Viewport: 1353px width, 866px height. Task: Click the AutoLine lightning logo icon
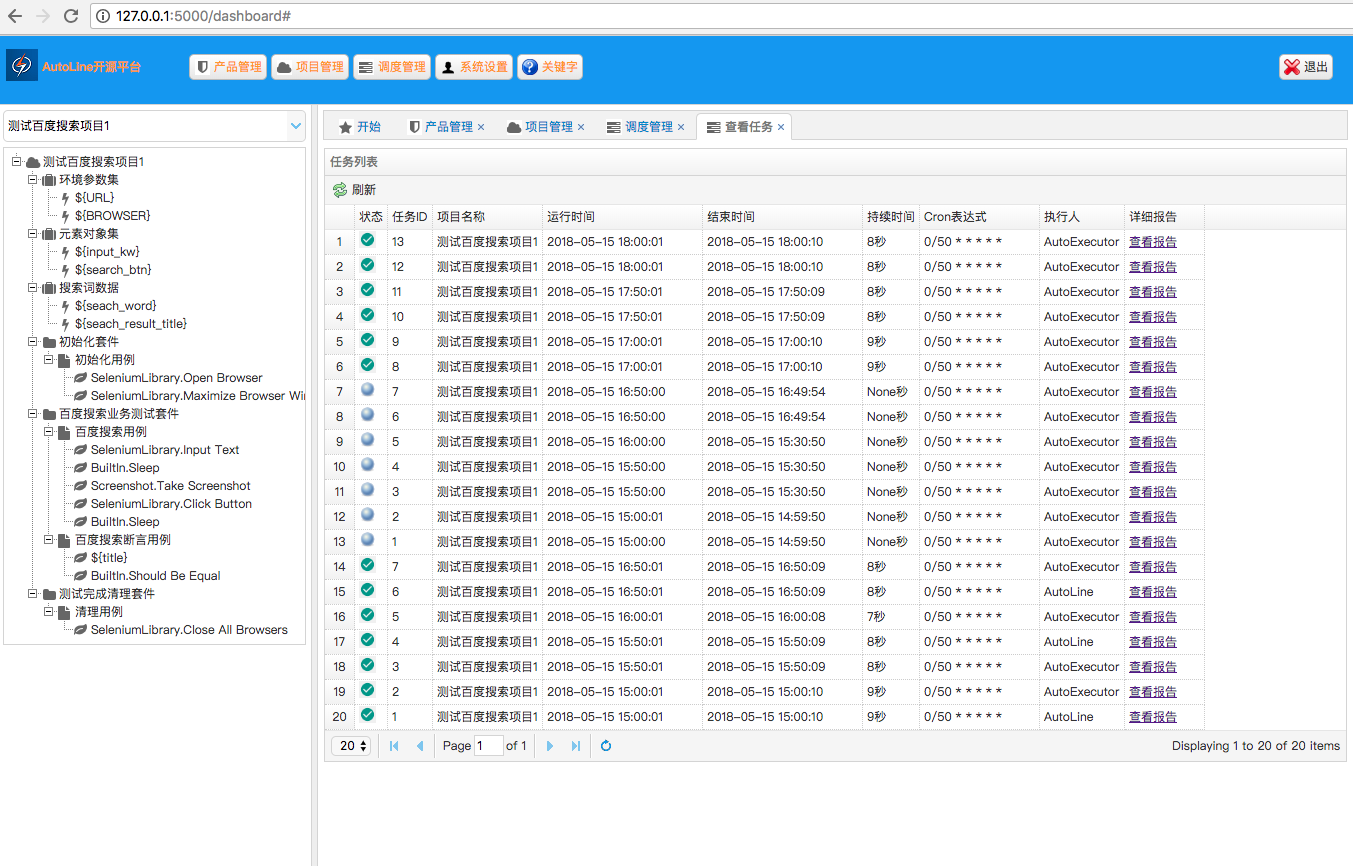[22, 66]
